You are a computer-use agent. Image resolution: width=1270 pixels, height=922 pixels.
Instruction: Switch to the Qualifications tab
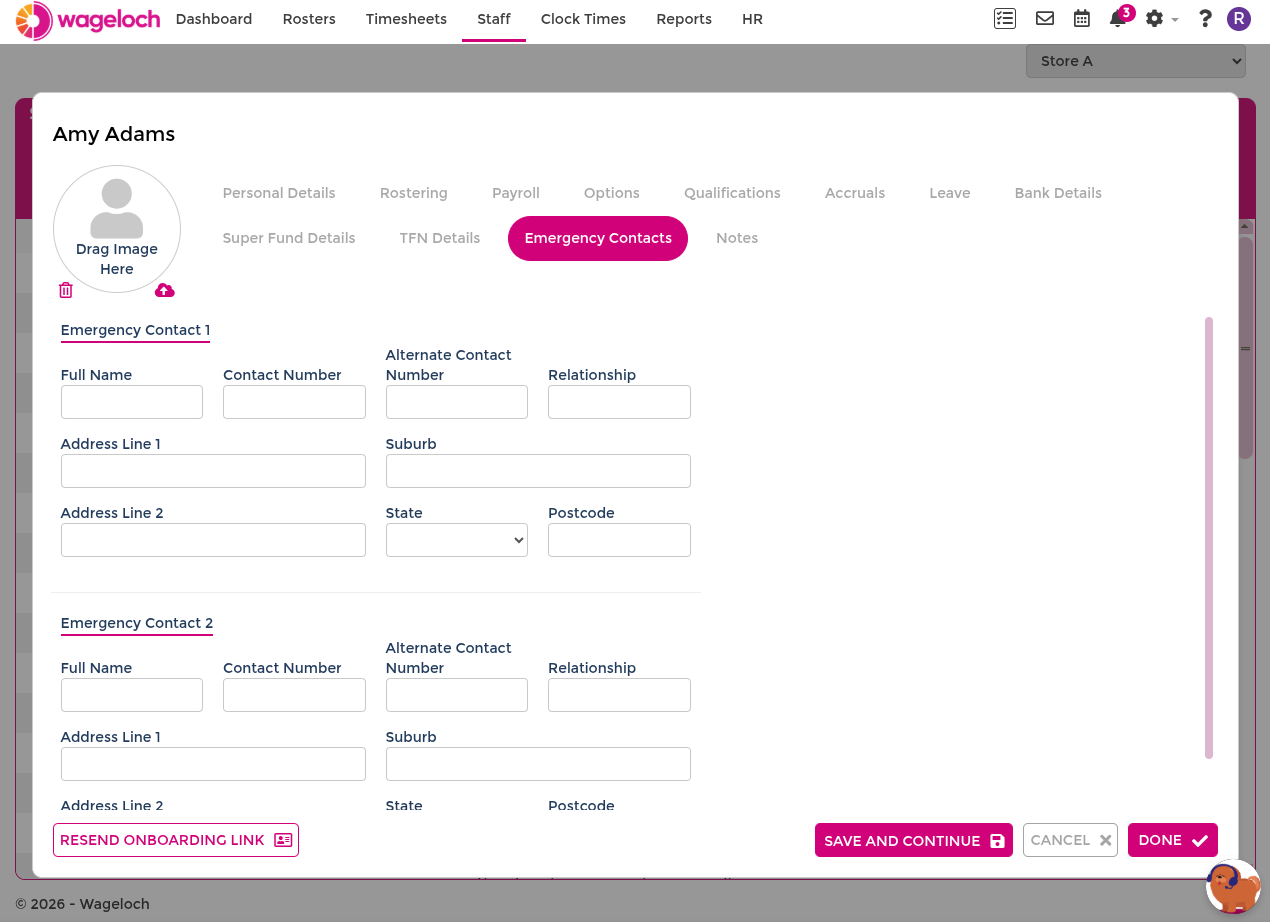tap(732, 193)
